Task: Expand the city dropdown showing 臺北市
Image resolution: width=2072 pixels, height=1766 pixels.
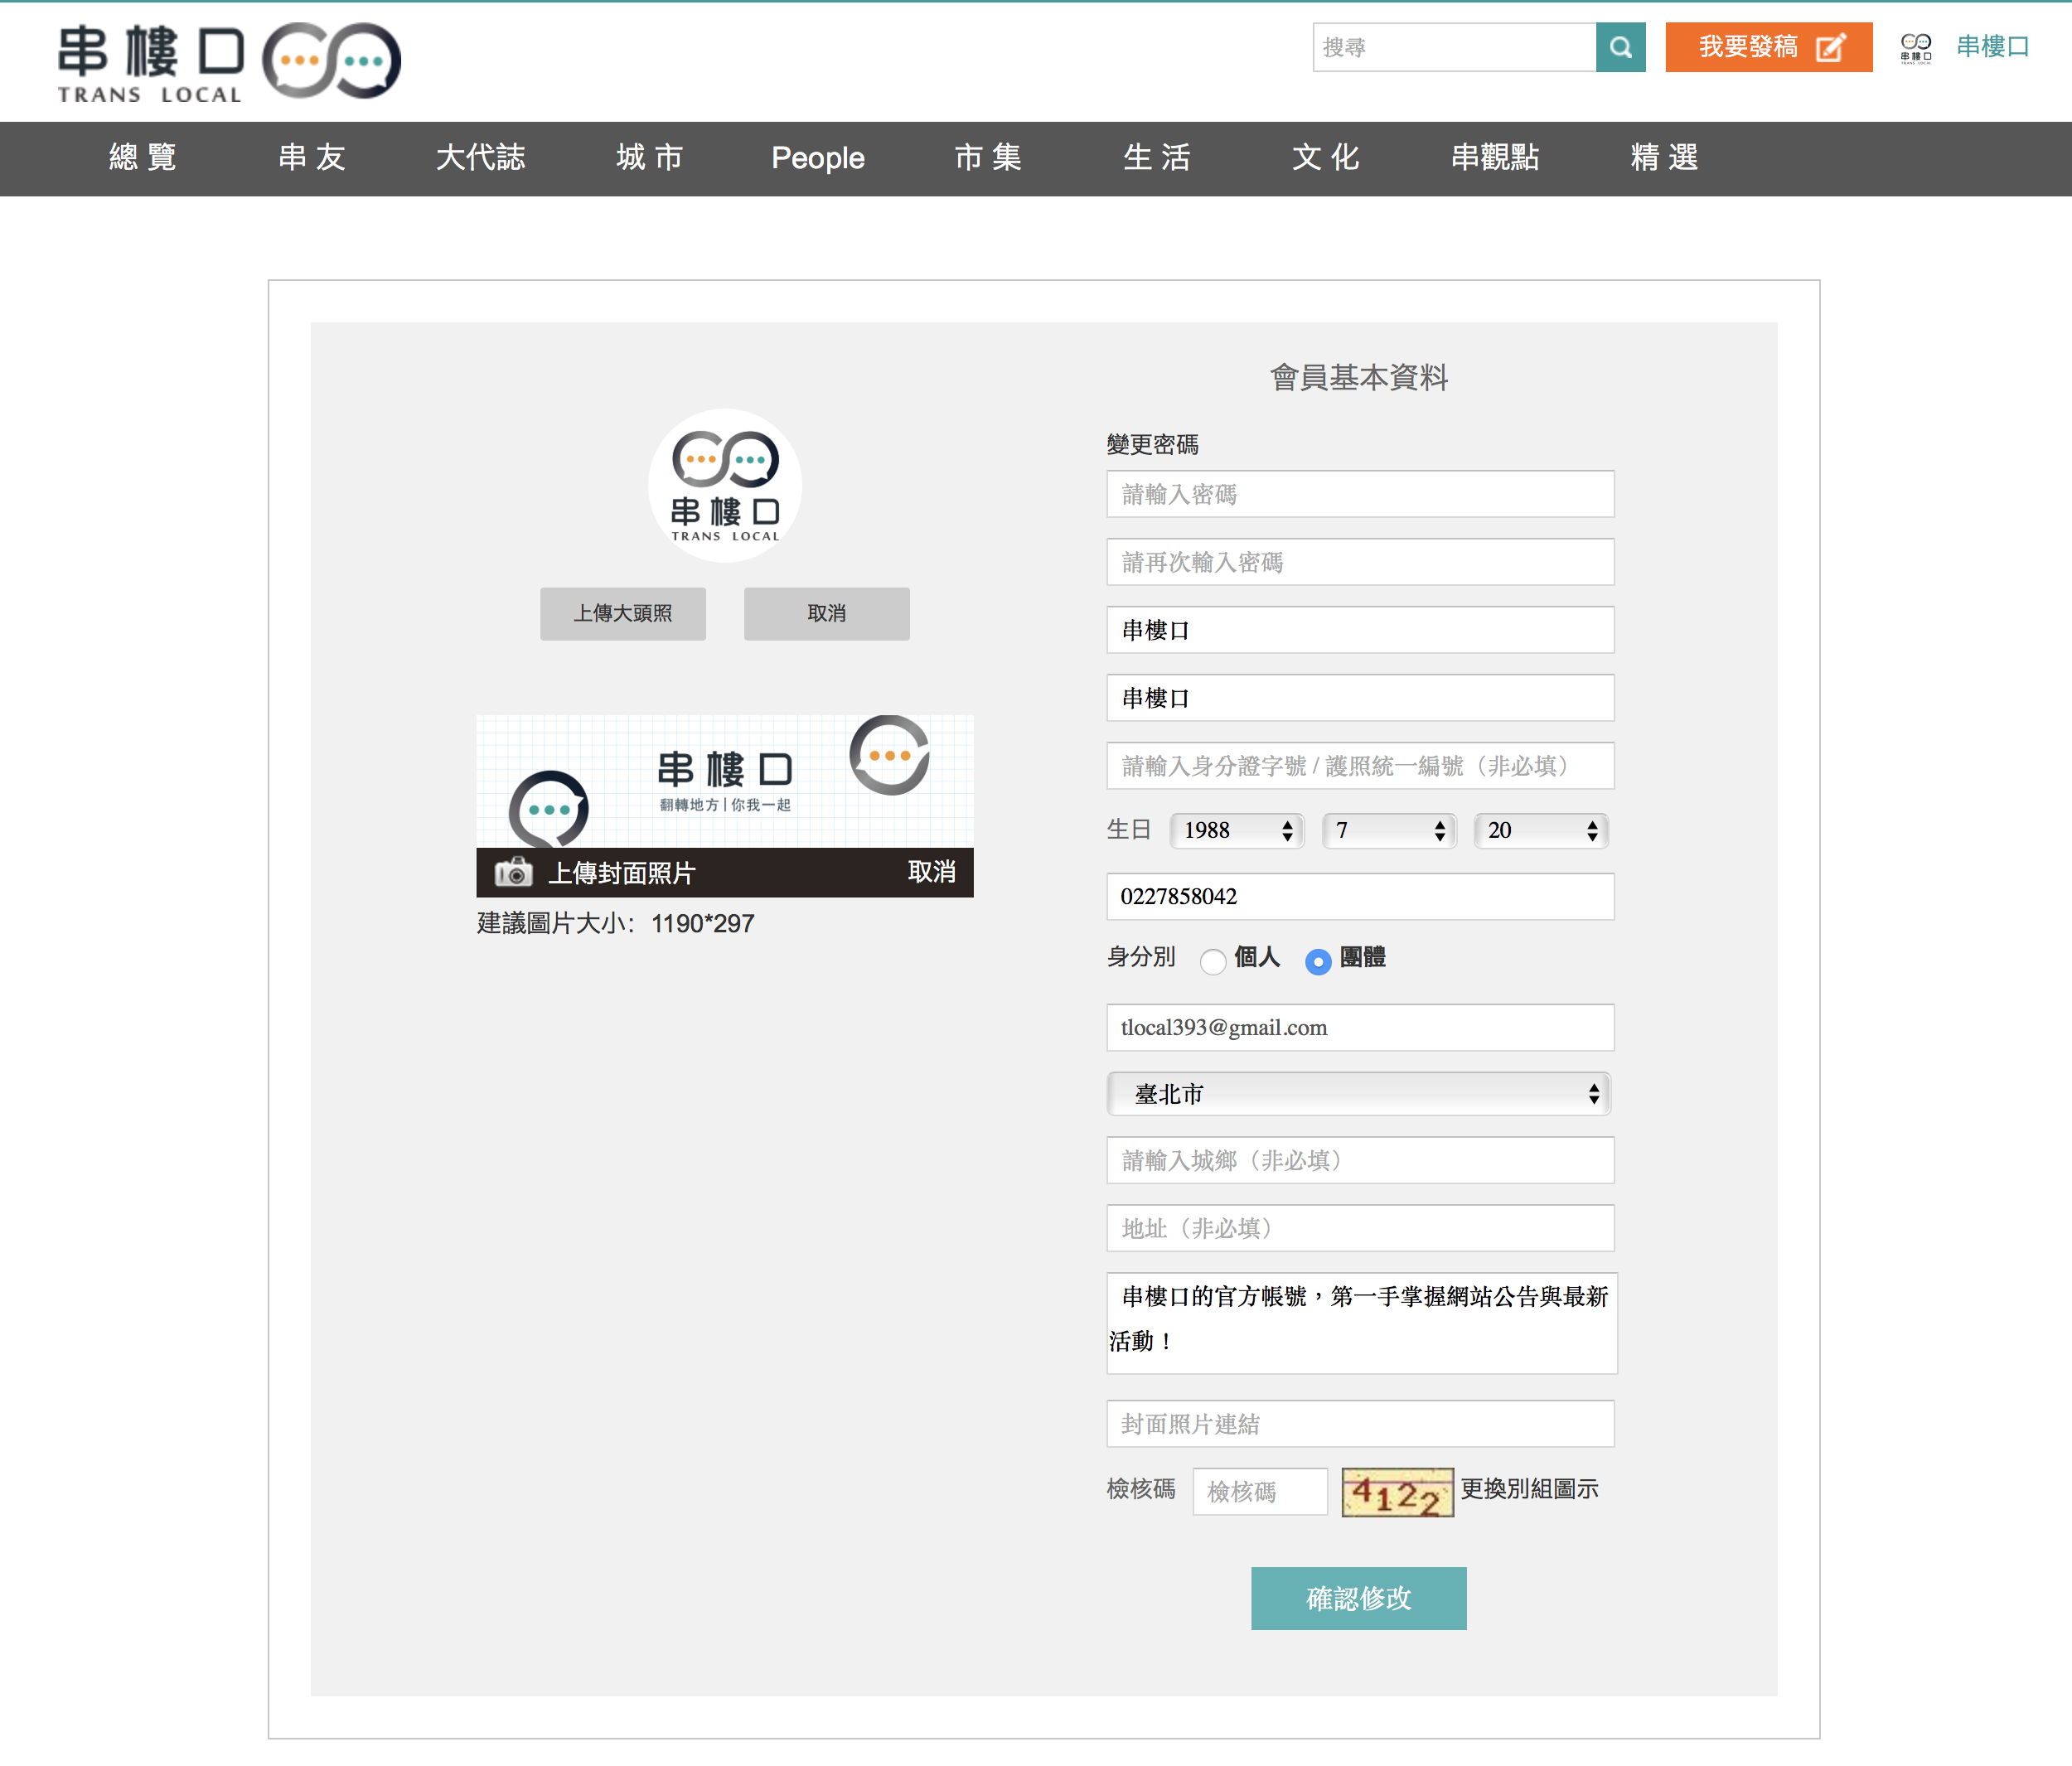Action: click(1358, 1094)
